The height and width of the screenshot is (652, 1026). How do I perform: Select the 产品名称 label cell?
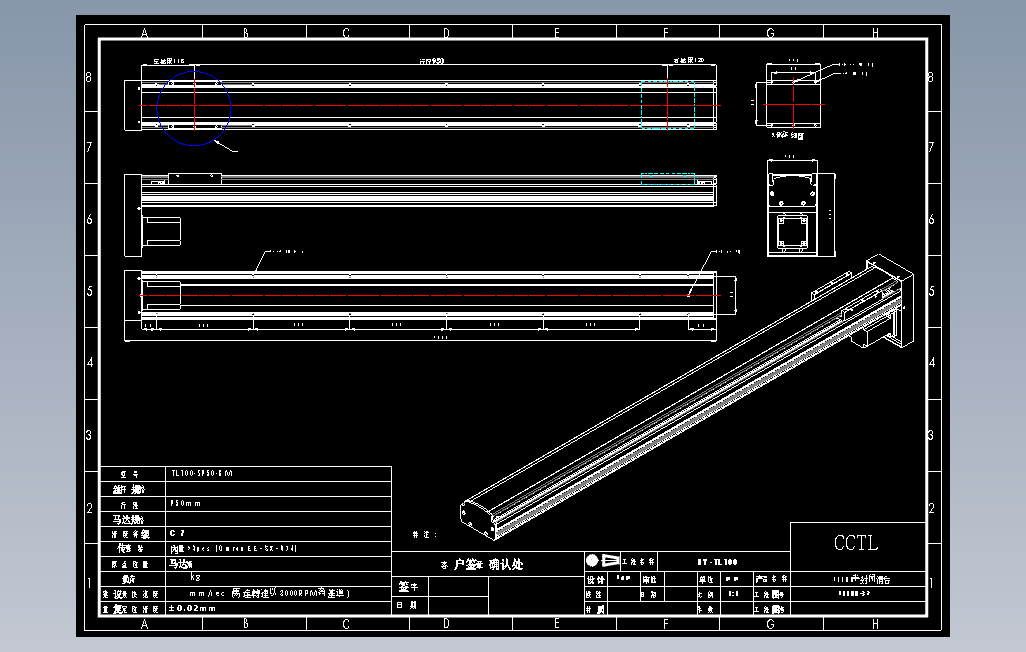tap(771, 579)
